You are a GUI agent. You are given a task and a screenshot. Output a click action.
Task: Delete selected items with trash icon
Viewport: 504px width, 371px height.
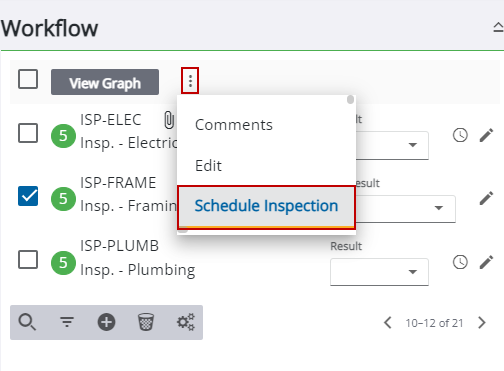tap(146, 322)
